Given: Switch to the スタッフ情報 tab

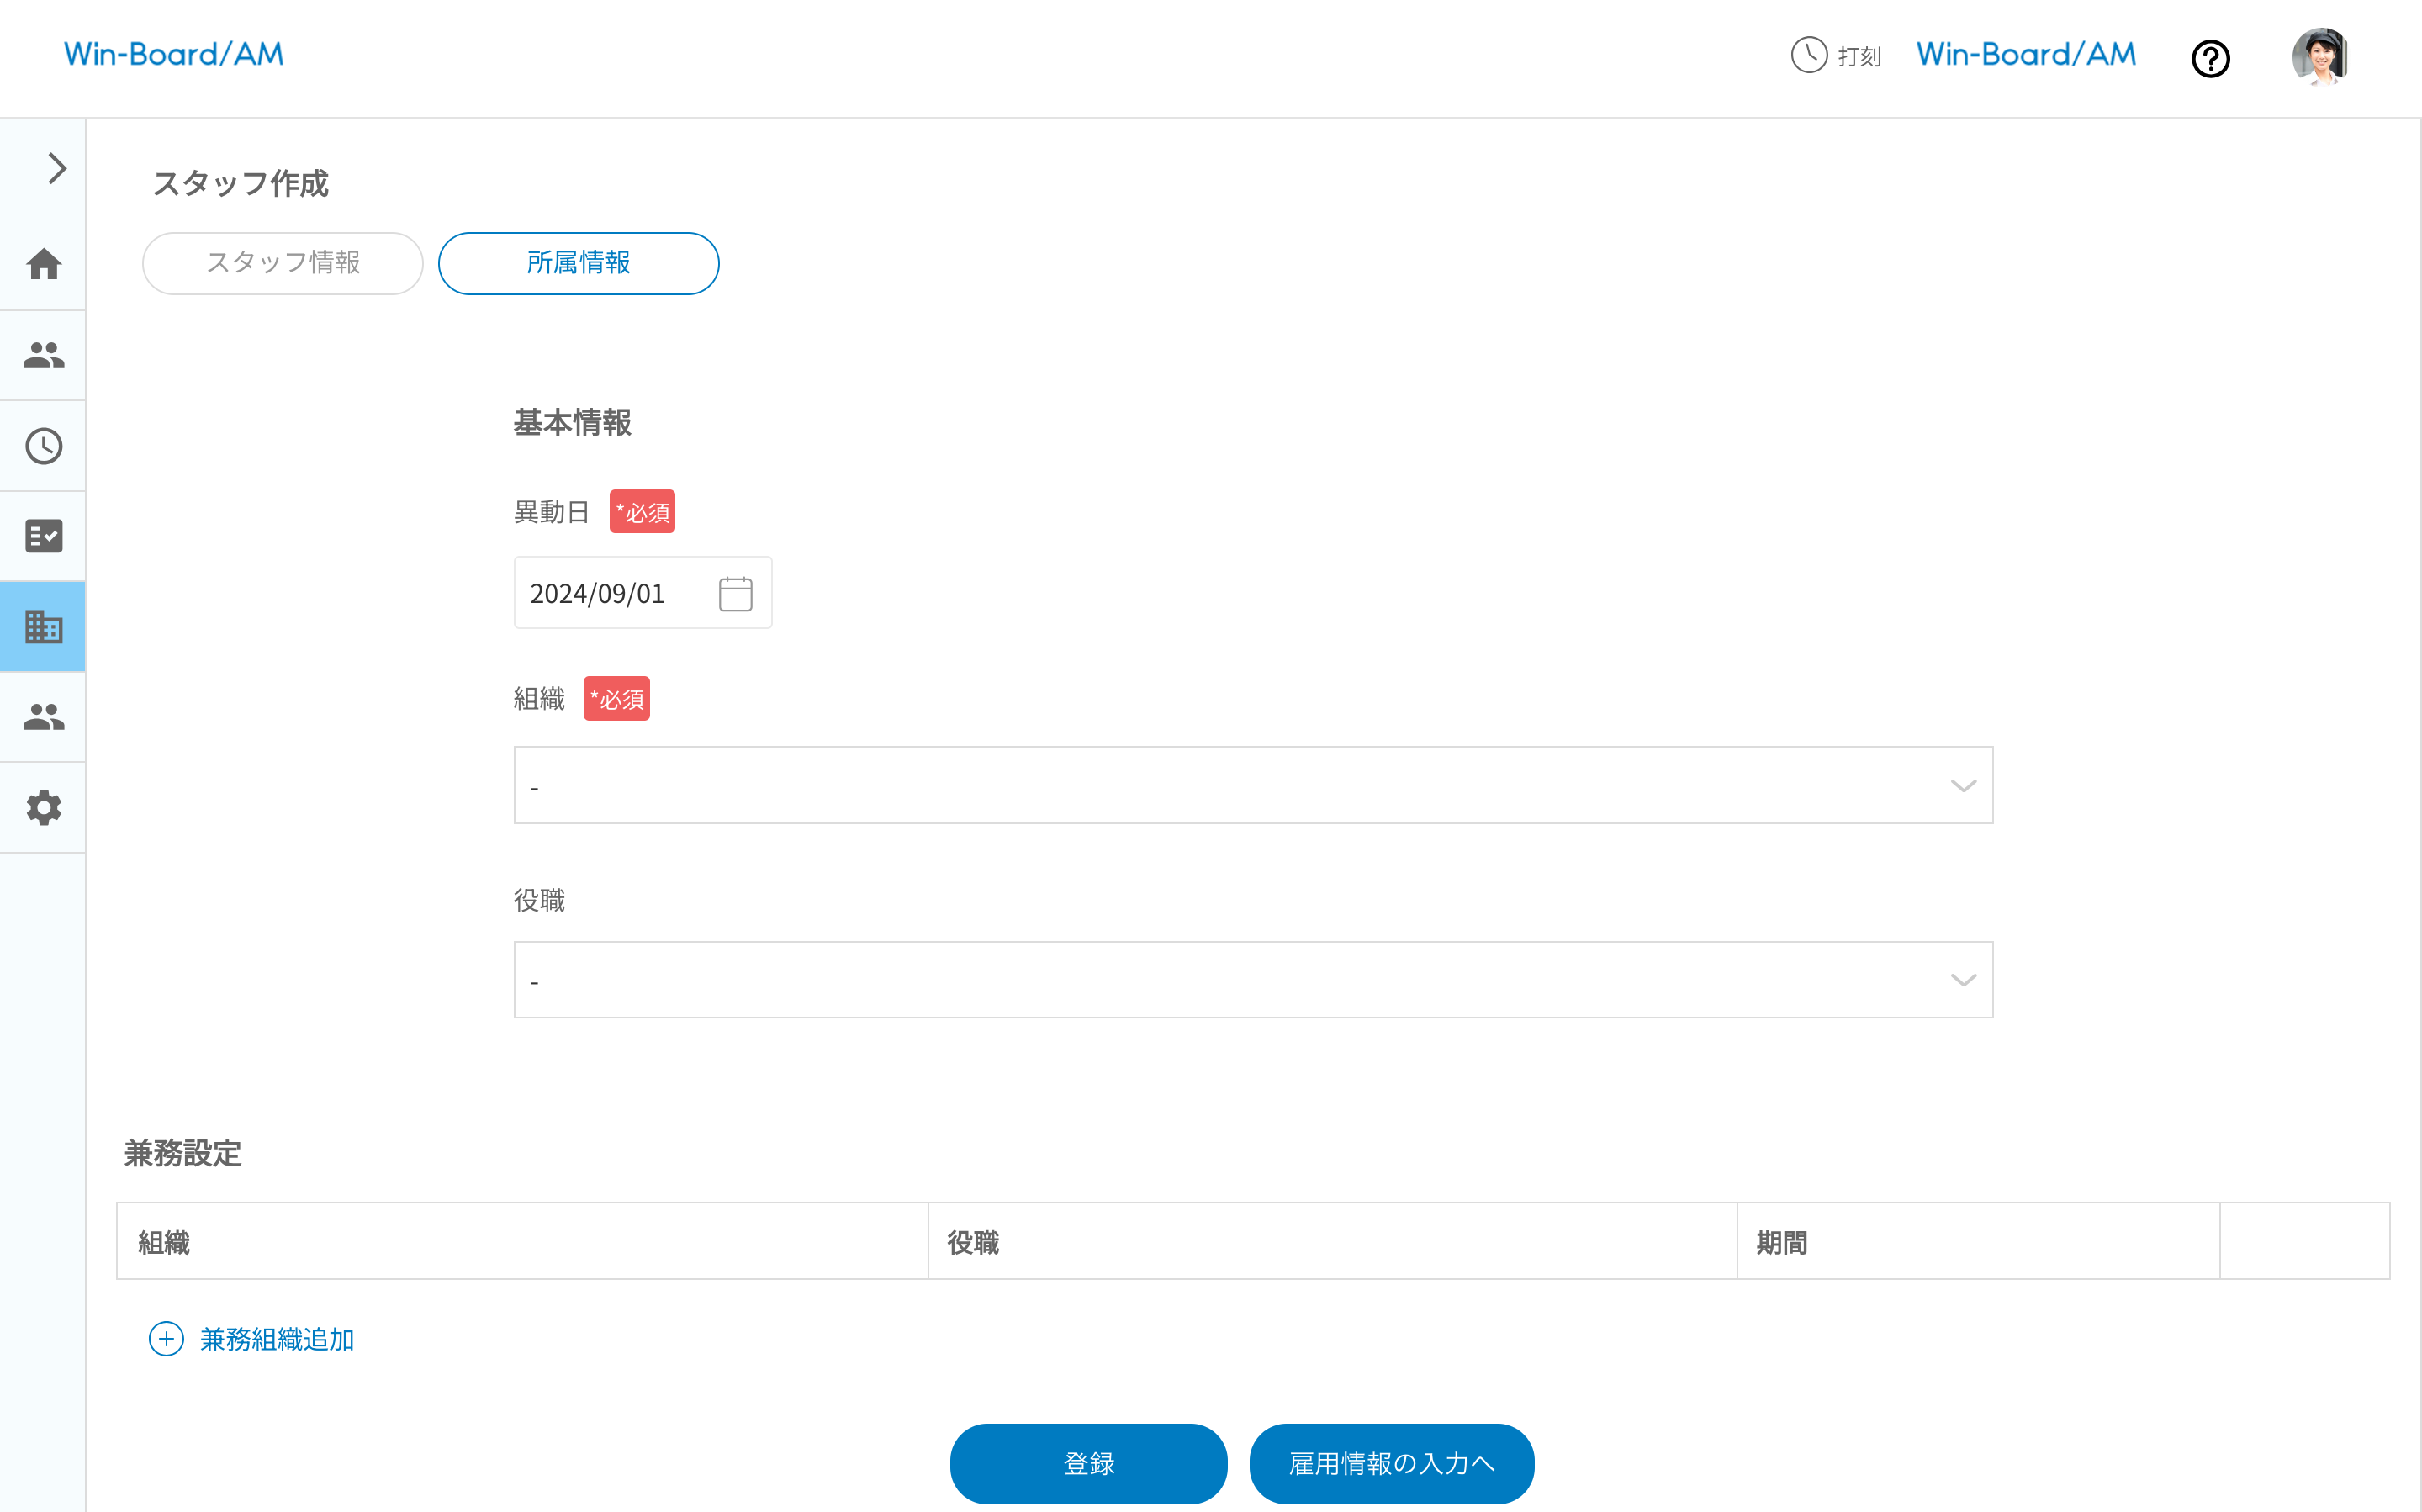Looking at the screenshot, I should [283, 263].
